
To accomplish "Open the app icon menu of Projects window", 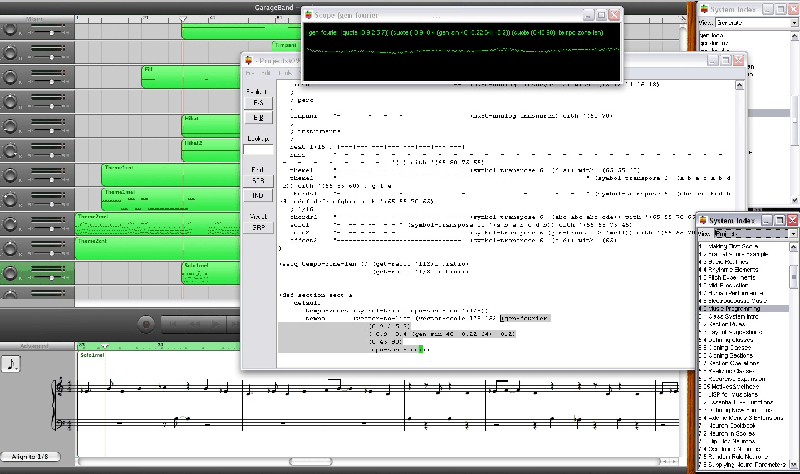I will click(x=249, y=60).
